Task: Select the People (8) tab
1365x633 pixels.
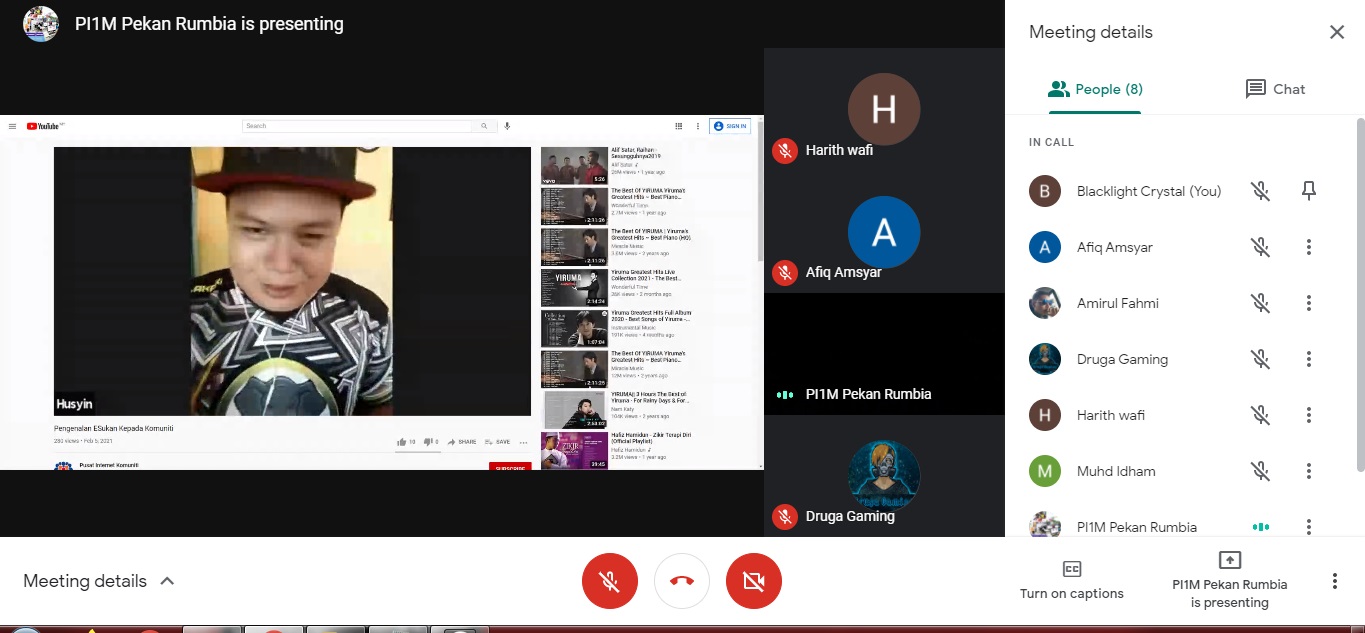Action: (1095, 89)
